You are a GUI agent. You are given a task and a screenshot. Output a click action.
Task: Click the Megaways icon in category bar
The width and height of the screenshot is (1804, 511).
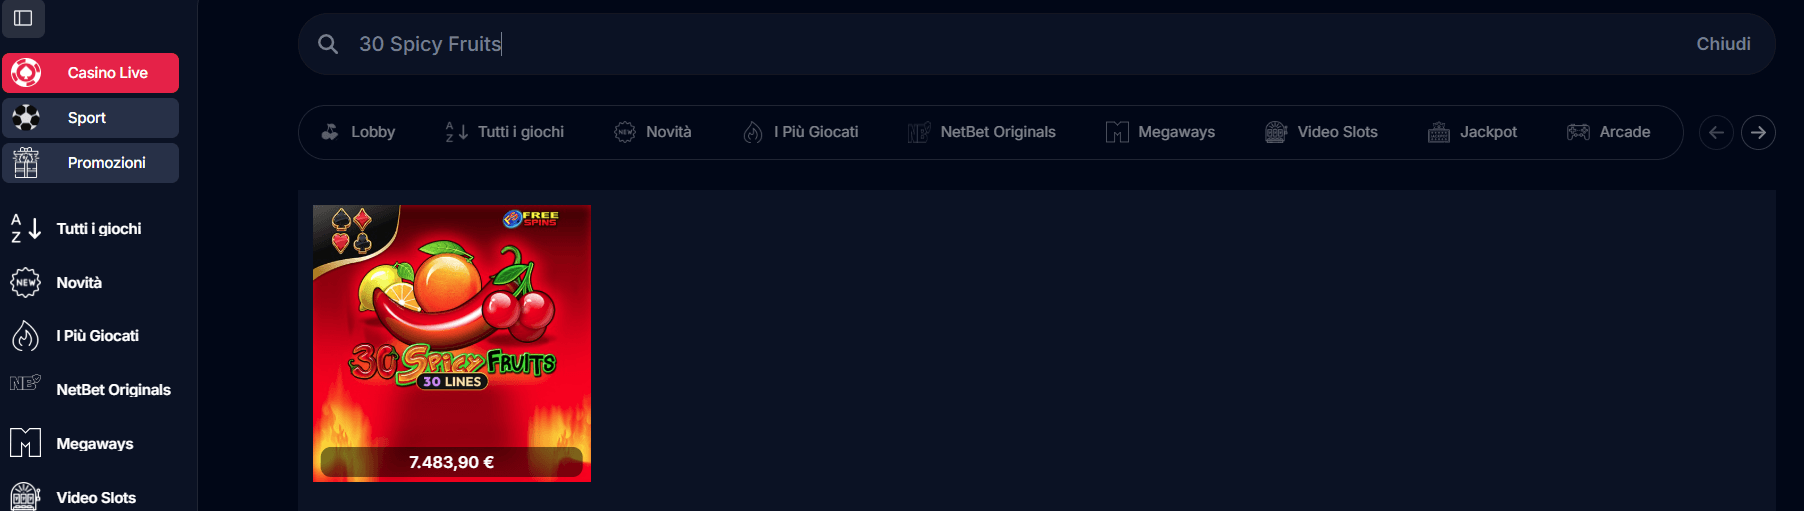(1117, 132)
